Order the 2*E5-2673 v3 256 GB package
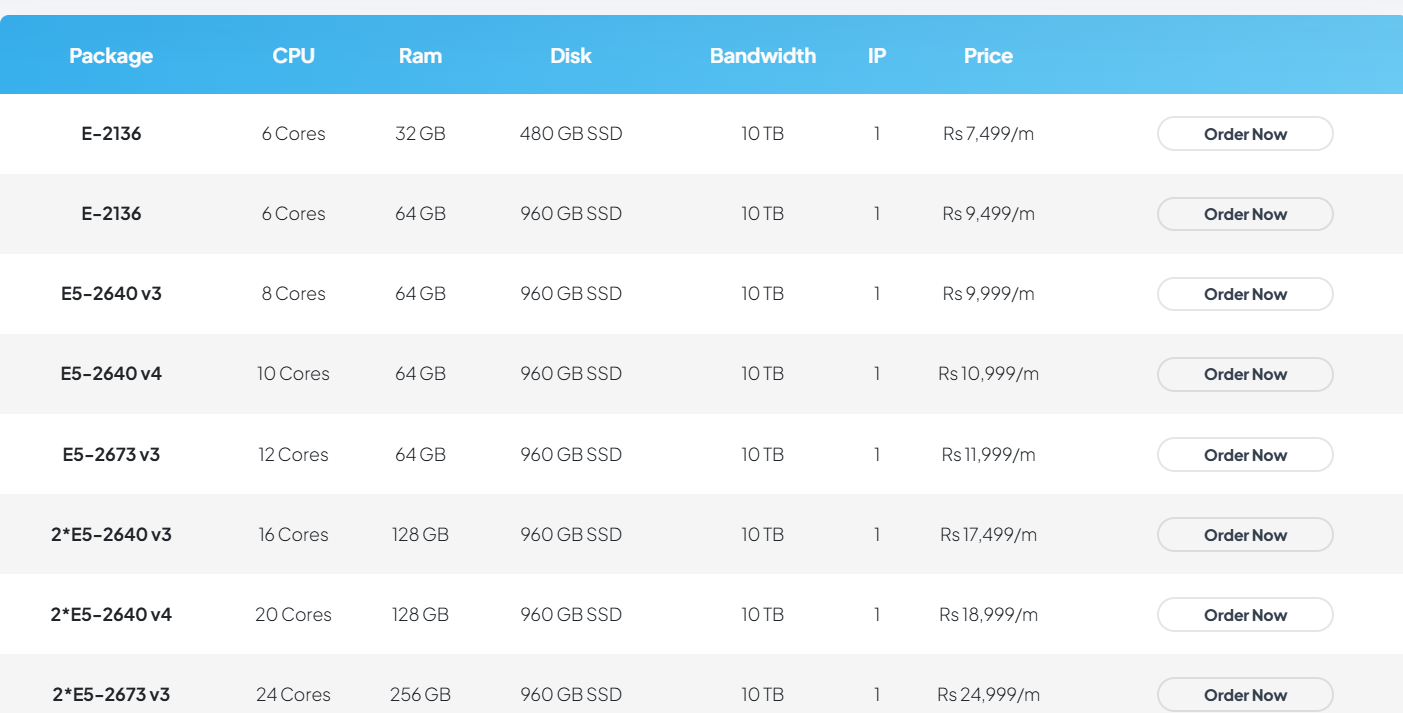Image resolution: width=1403 pixels, height=713 pixels. coord(1245,695)
